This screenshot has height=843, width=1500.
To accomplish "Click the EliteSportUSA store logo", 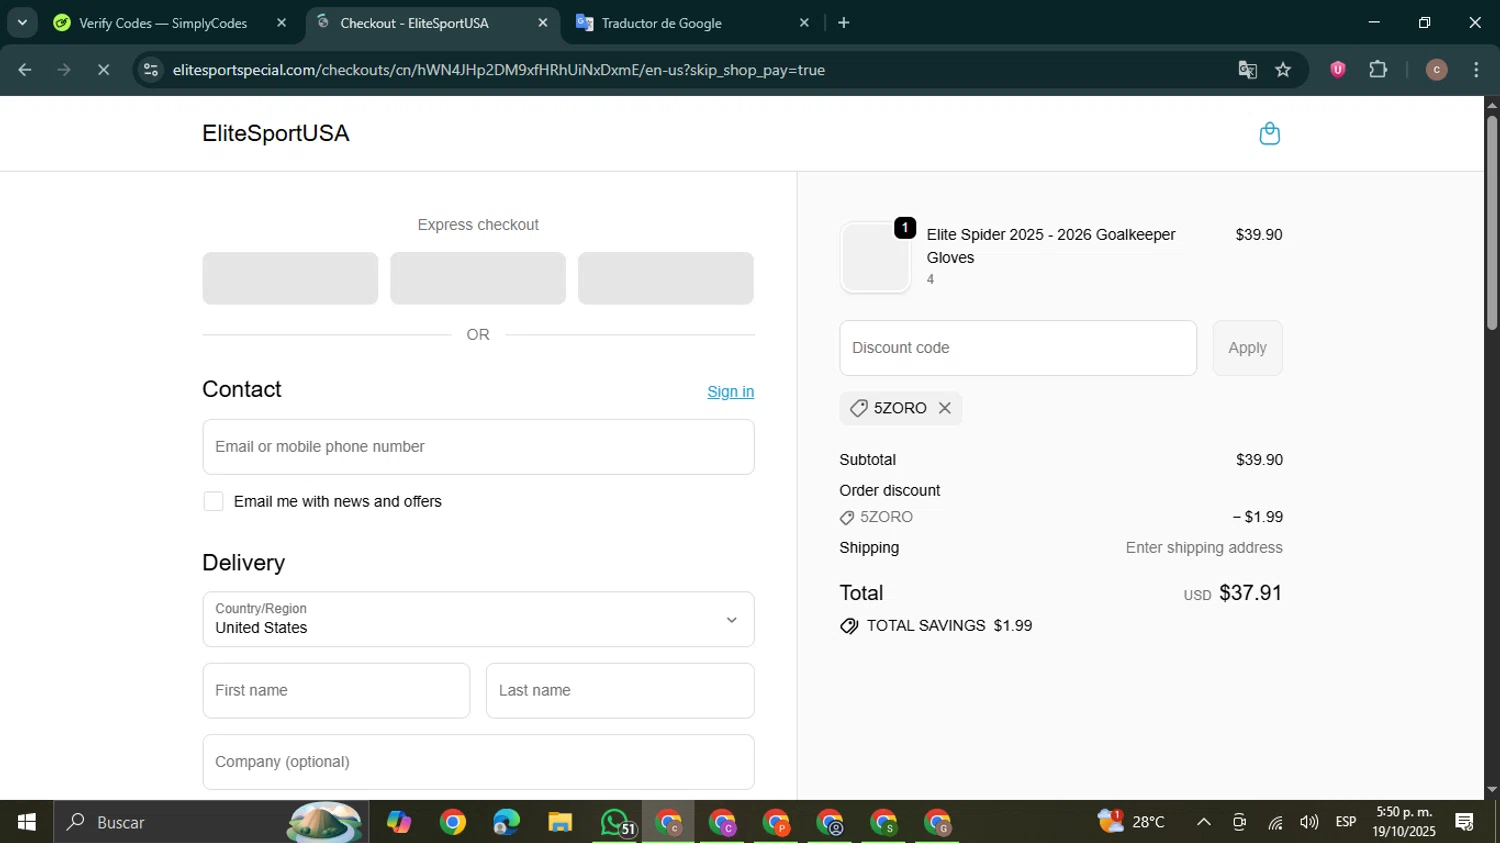I will 275,134.
